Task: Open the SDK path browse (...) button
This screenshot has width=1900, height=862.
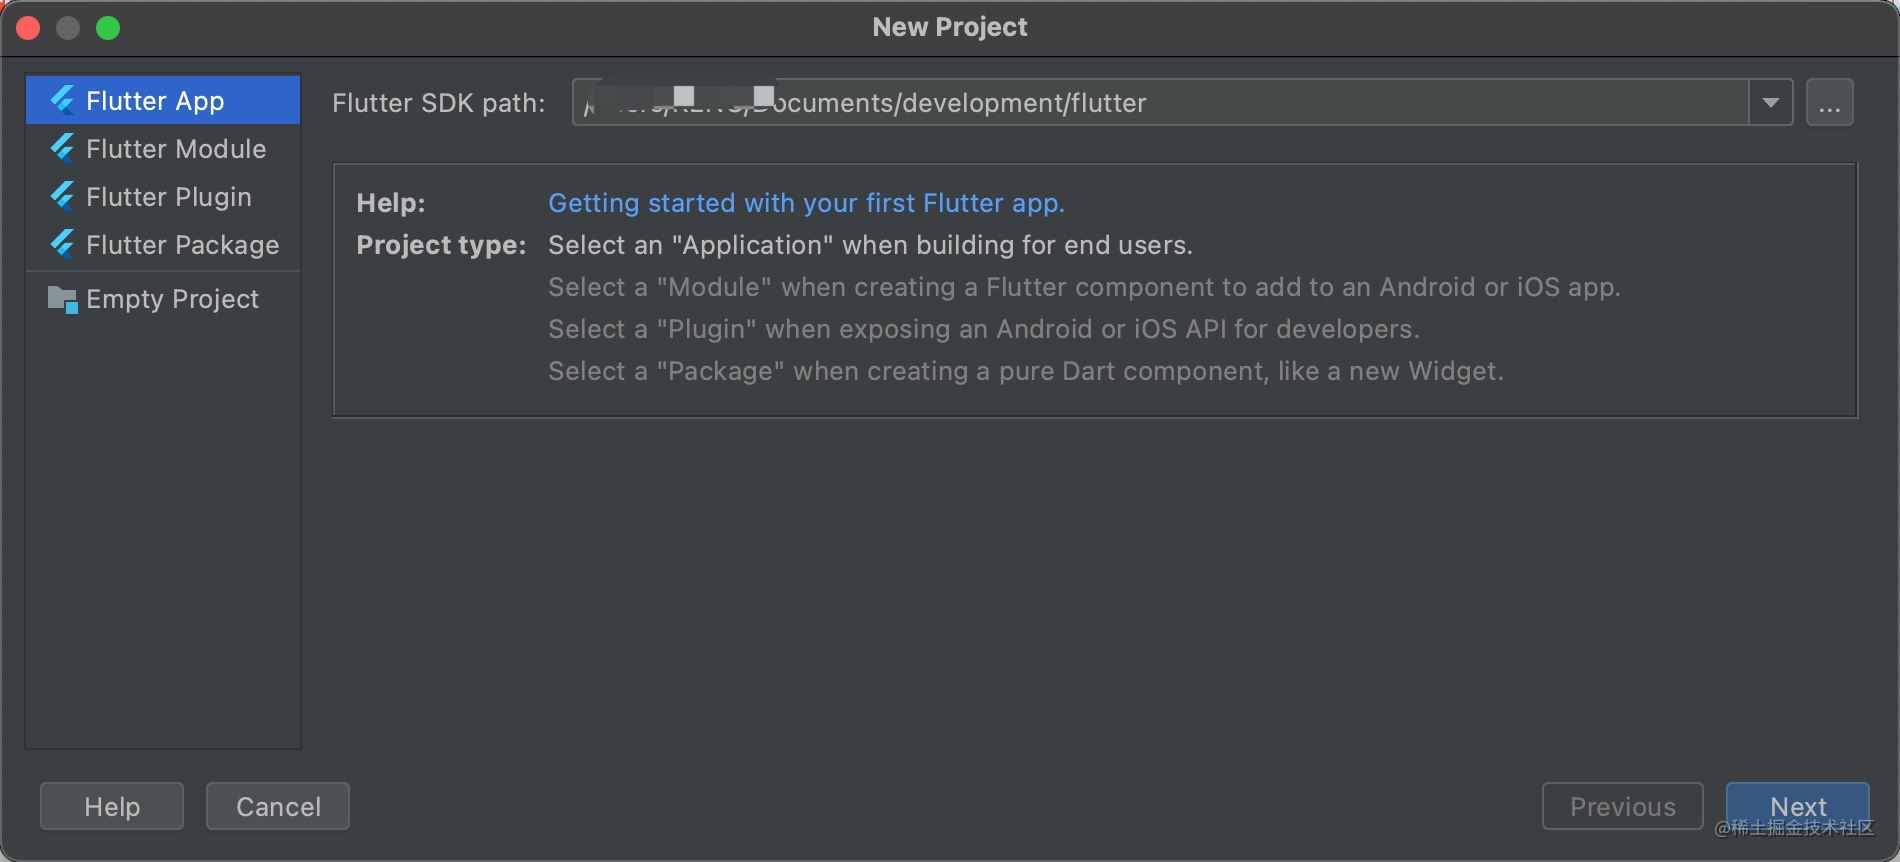Action: tap(1829, 103)
